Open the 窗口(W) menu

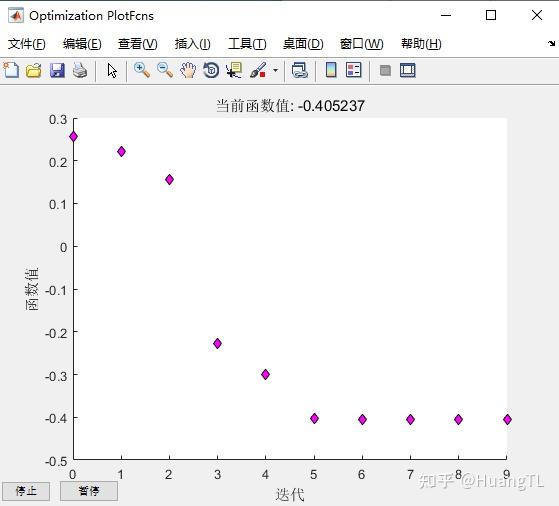click(361, 44)
